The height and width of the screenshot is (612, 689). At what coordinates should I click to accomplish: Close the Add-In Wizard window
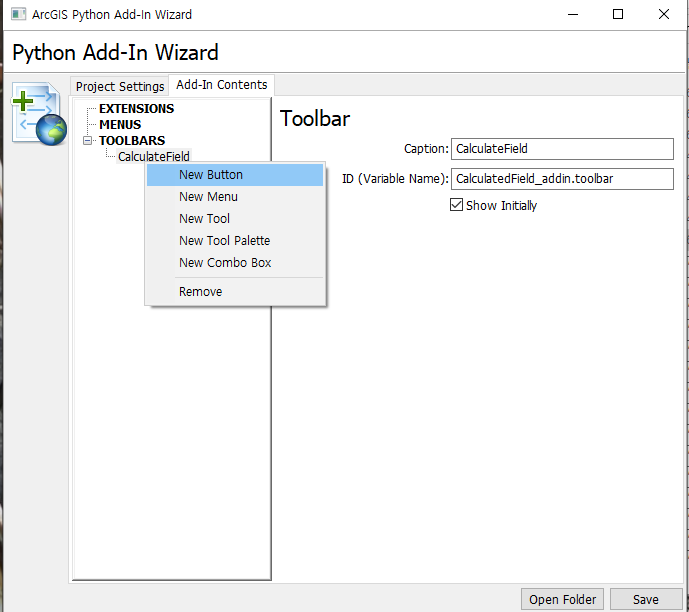pyautogui.click(x=664, y=14)
